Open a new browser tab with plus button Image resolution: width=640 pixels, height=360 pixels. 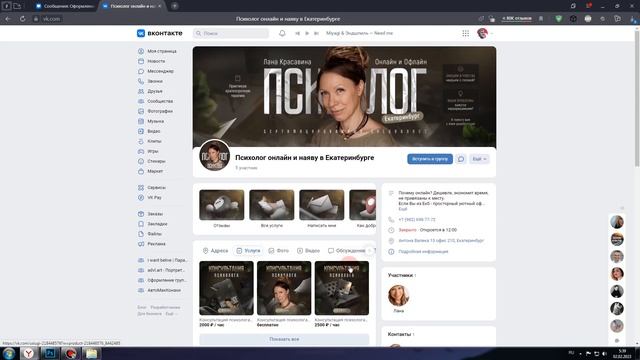click(174, 6)
